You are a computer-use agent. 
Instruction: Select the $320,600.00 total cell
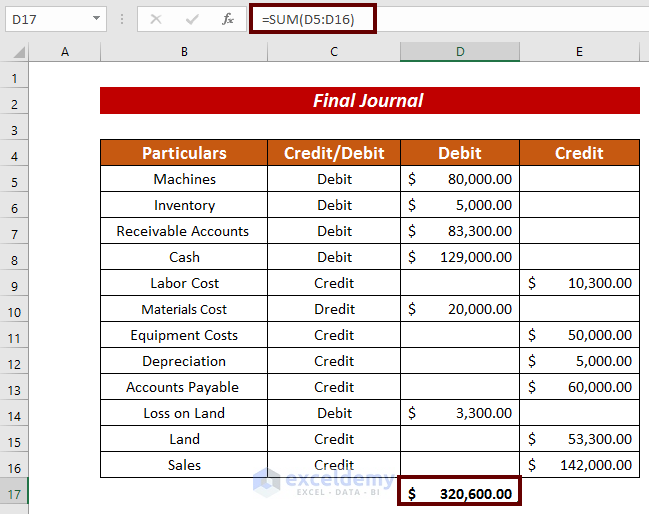(x=459, y=491)
